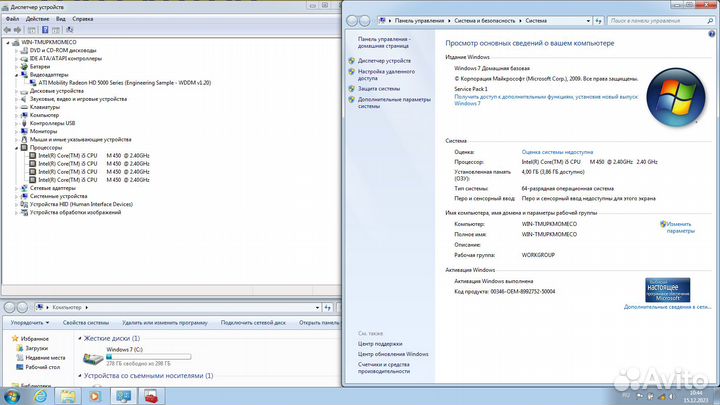Open the volume icon in the system tray
Image resolution: width=720 pixels, height=405 pixels.
point(671,396)
